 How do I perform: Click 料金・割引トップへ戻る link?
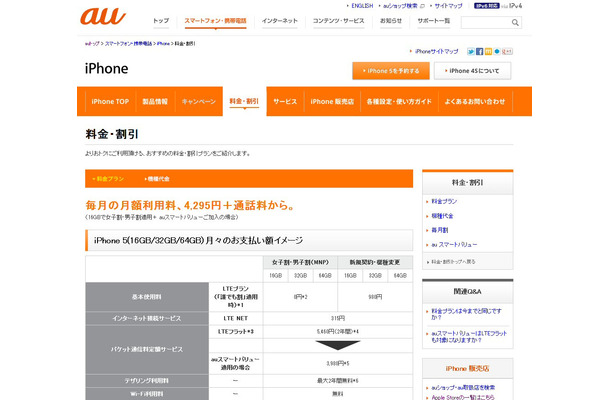(453, 262)
